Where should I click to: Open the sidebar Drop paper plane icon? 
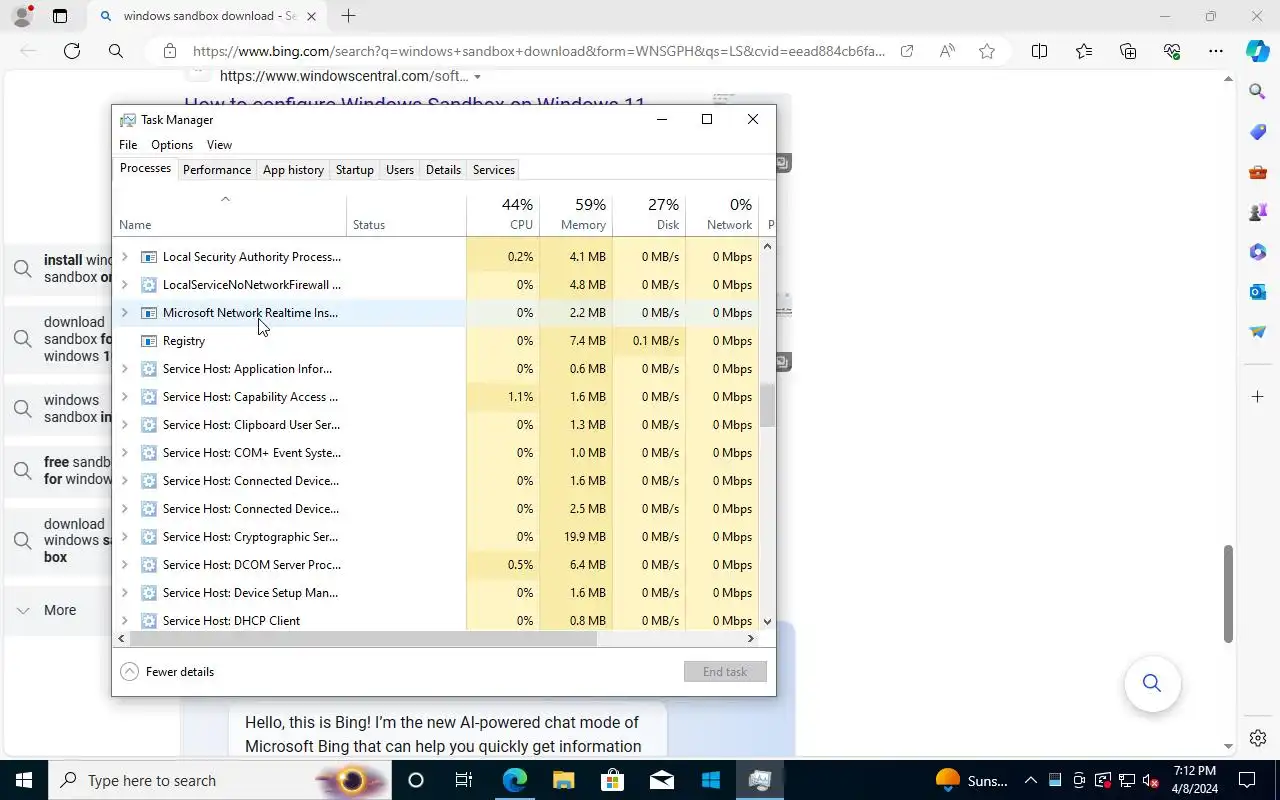click(1258, 332)
